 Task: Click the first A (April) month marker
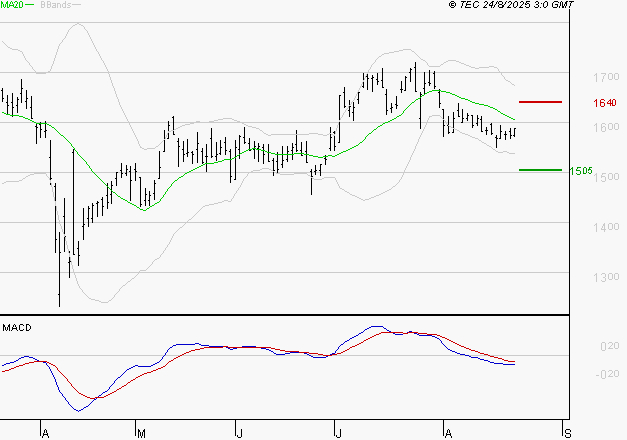tap(45, 433)
